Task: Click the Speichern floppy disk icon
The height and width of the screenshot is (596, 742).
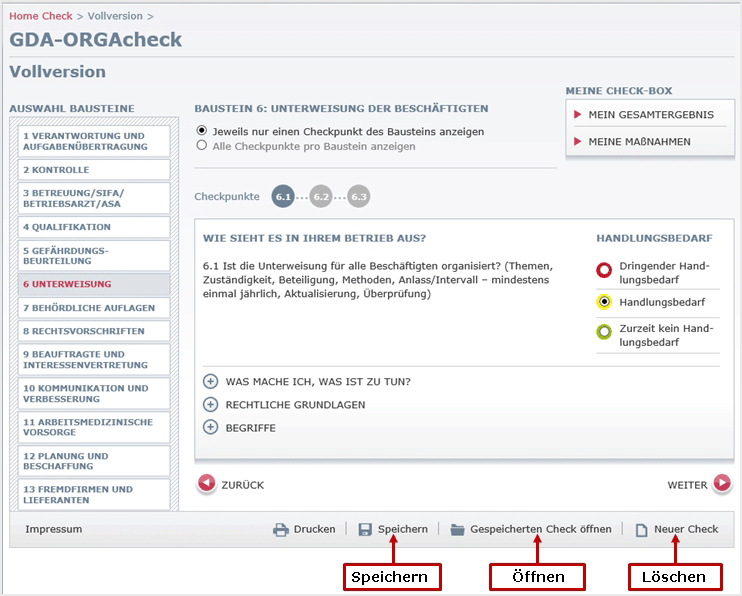Action: tap(365, 529)
